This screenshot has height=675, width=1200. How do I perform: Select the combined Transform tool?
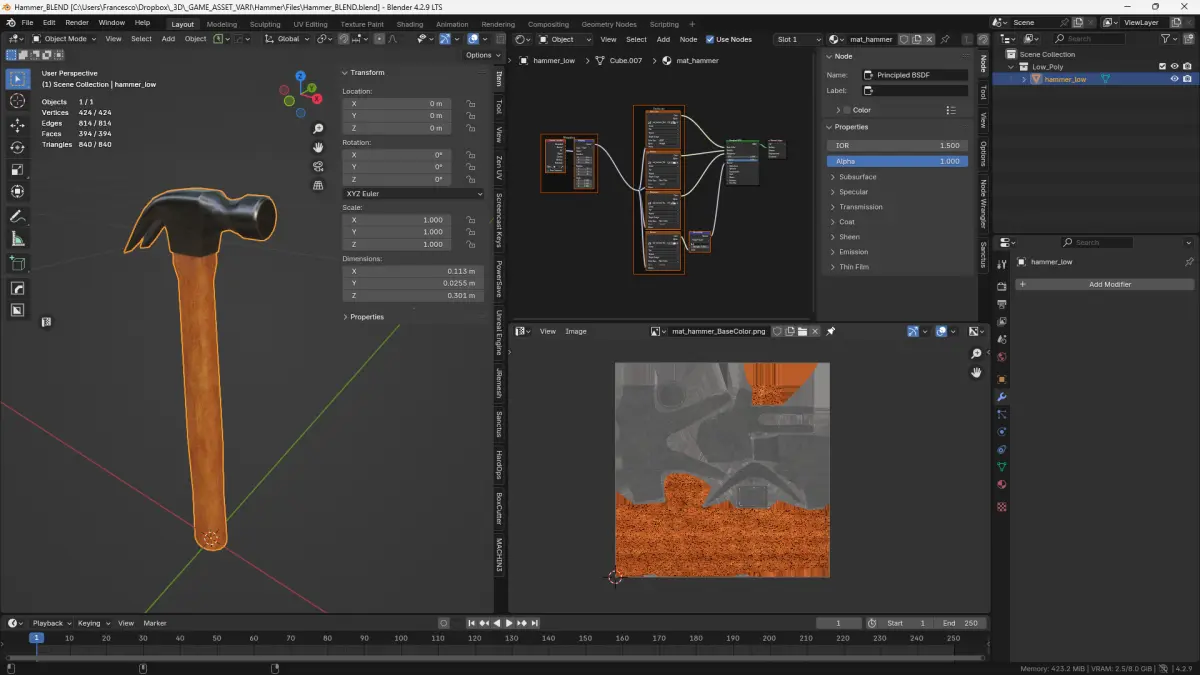click(x=17, y=191)
